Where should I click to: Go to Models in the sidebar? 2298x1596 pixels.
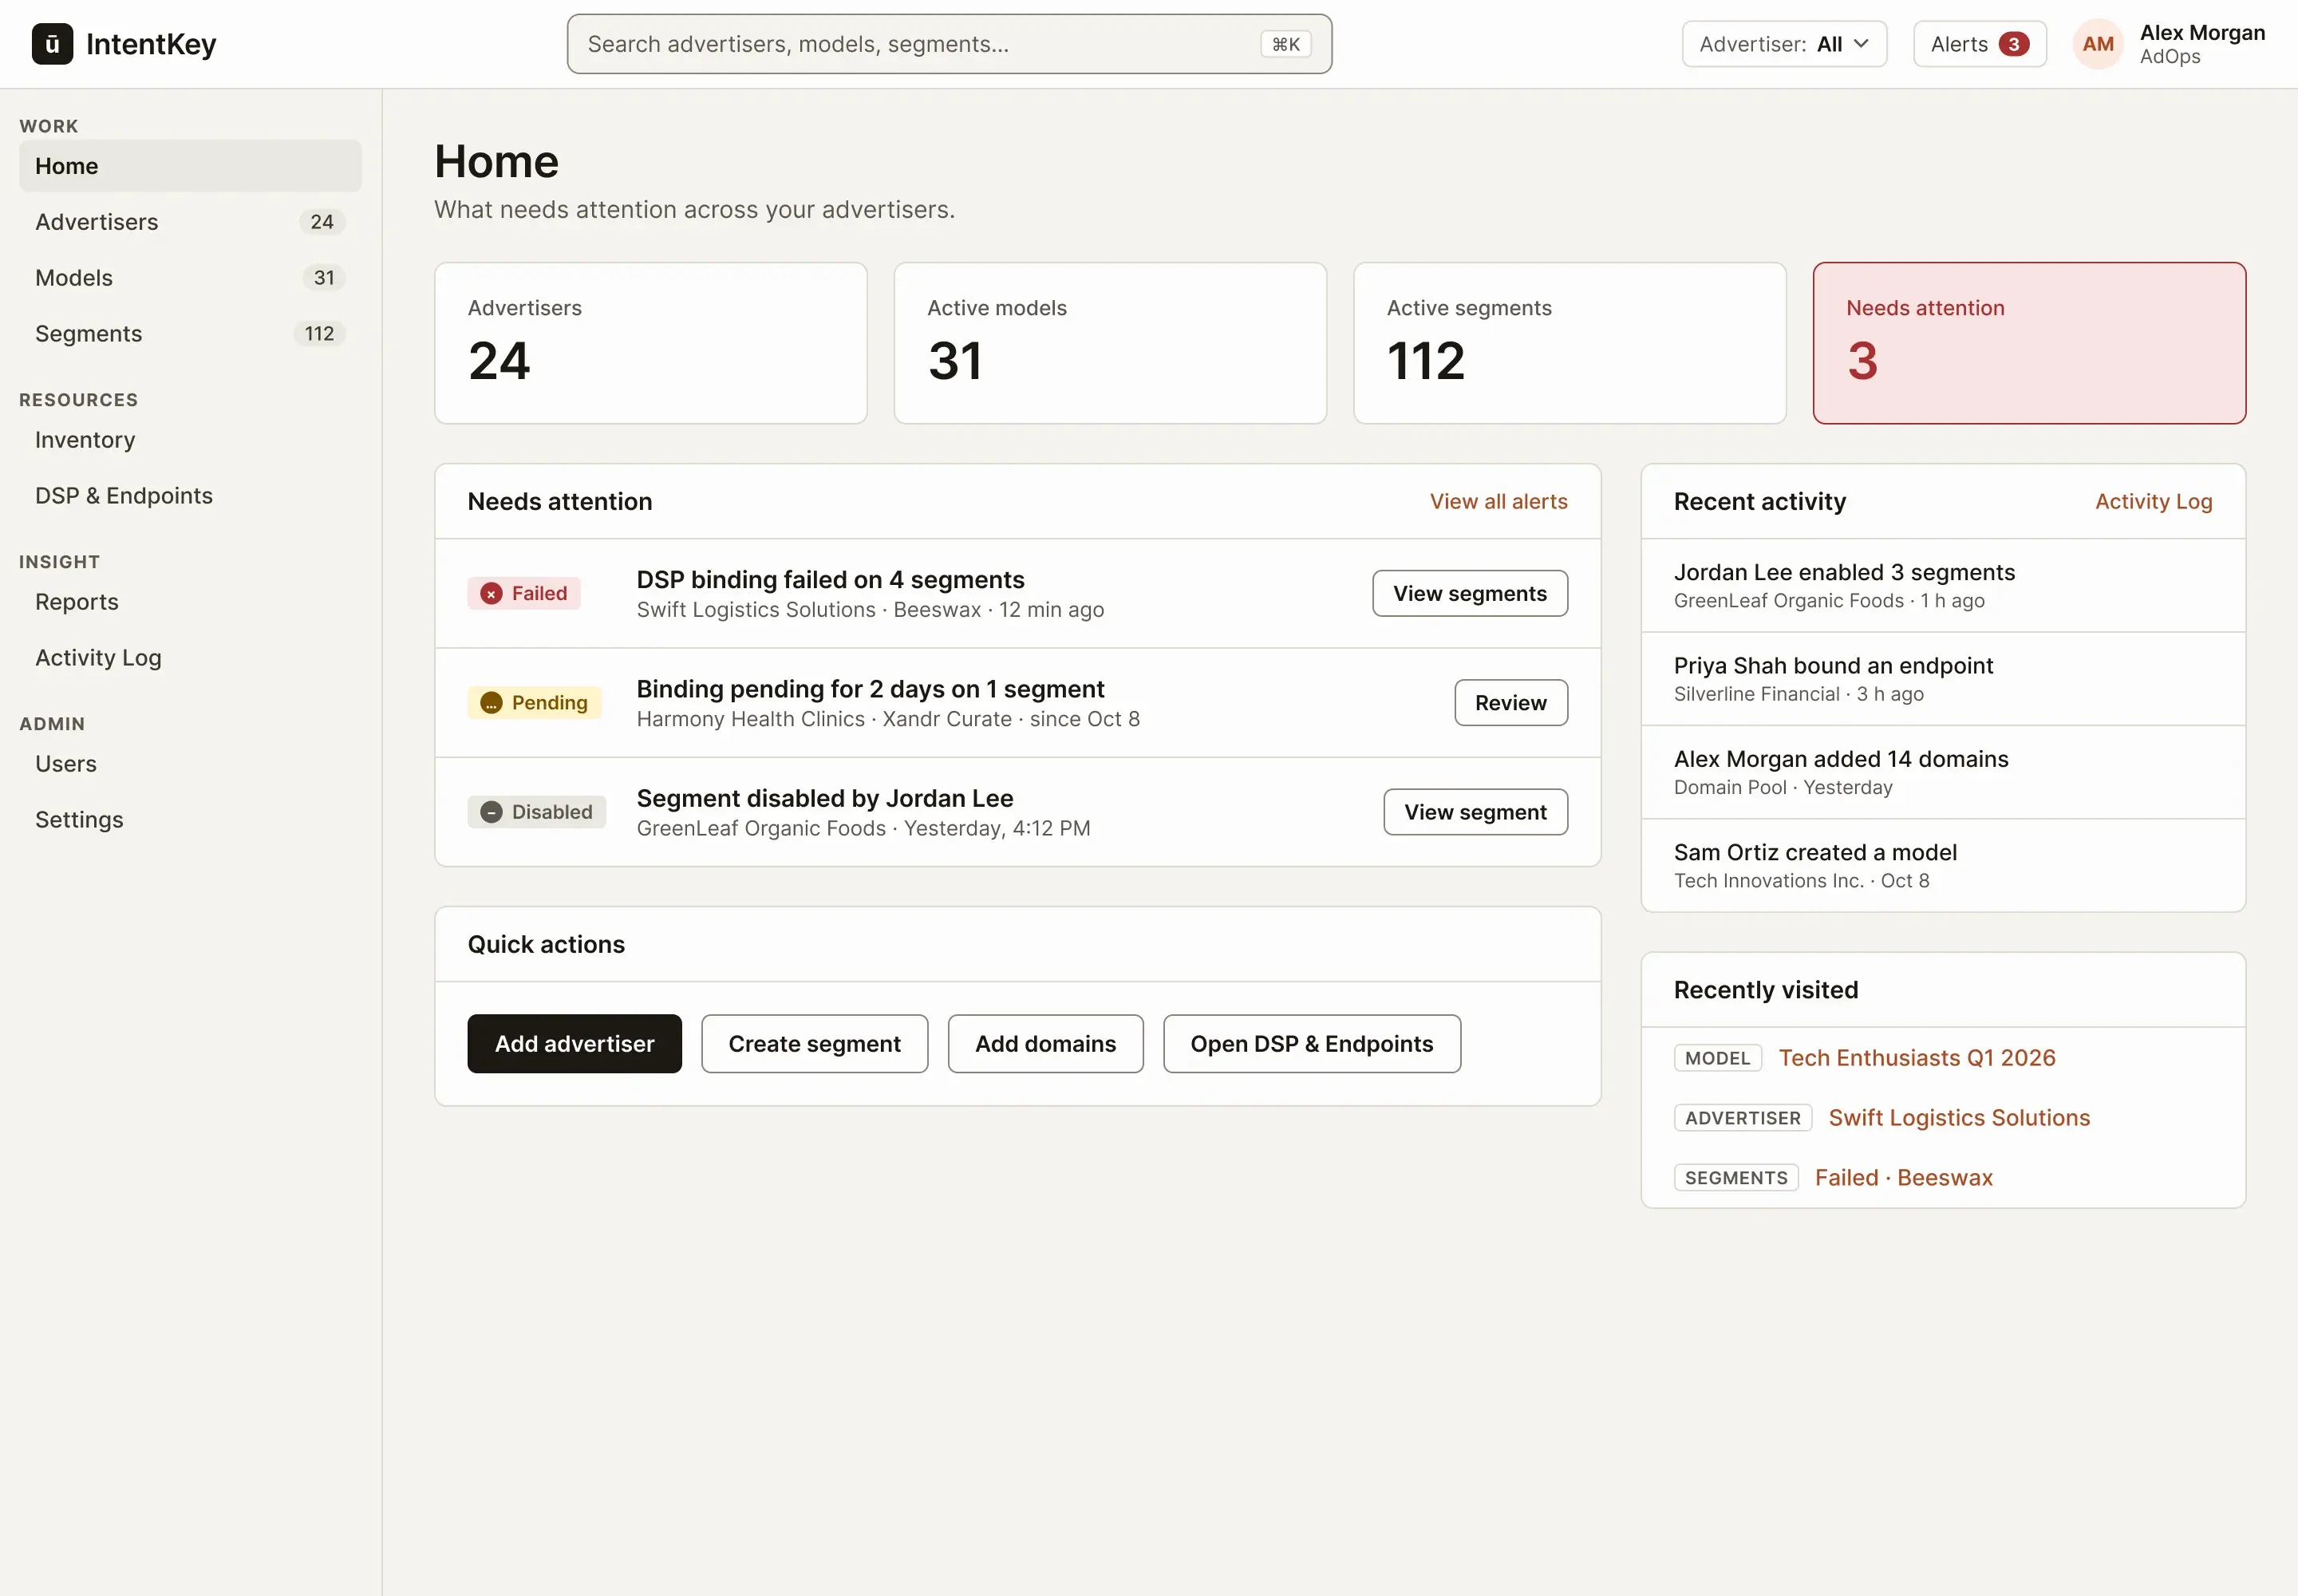pos(190,278)
